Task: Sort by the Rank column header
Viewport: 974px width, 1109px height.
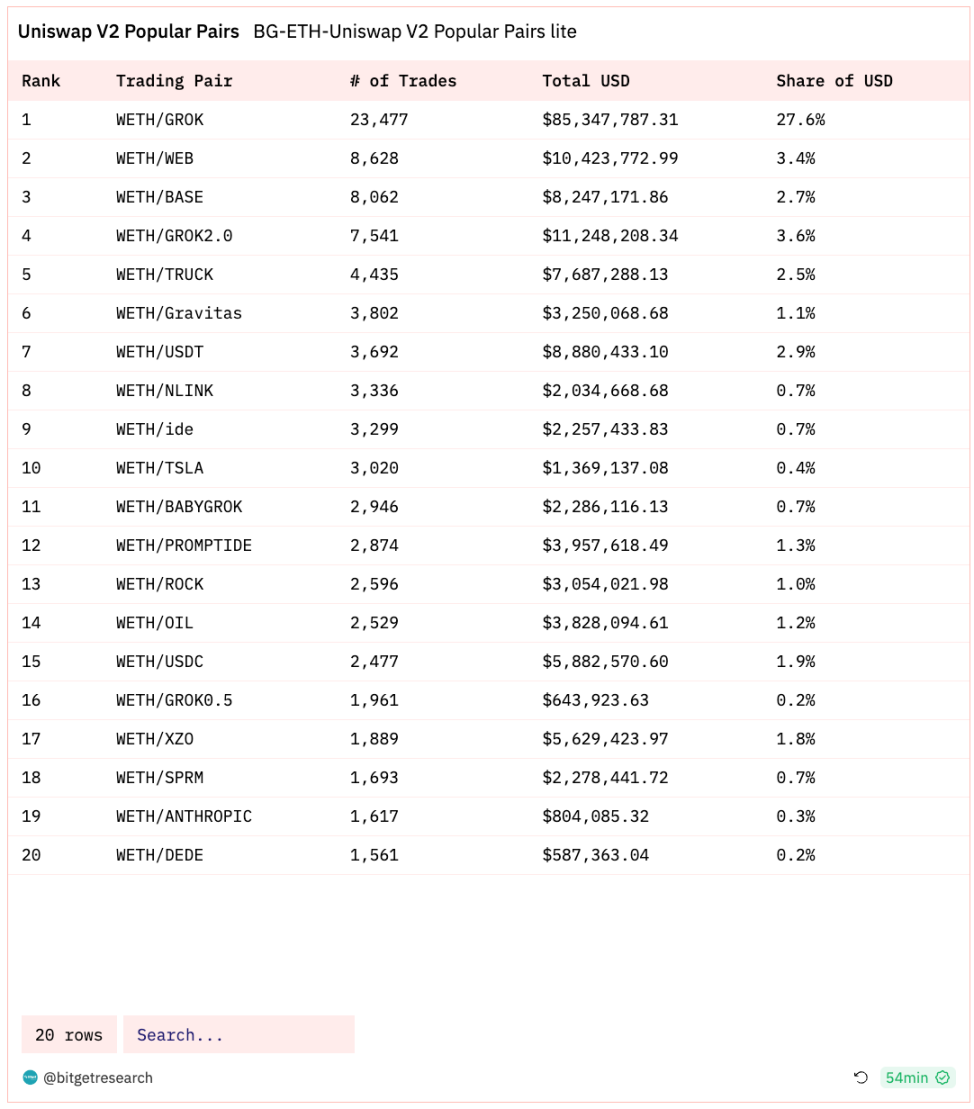Action: (x=41, y=81)
